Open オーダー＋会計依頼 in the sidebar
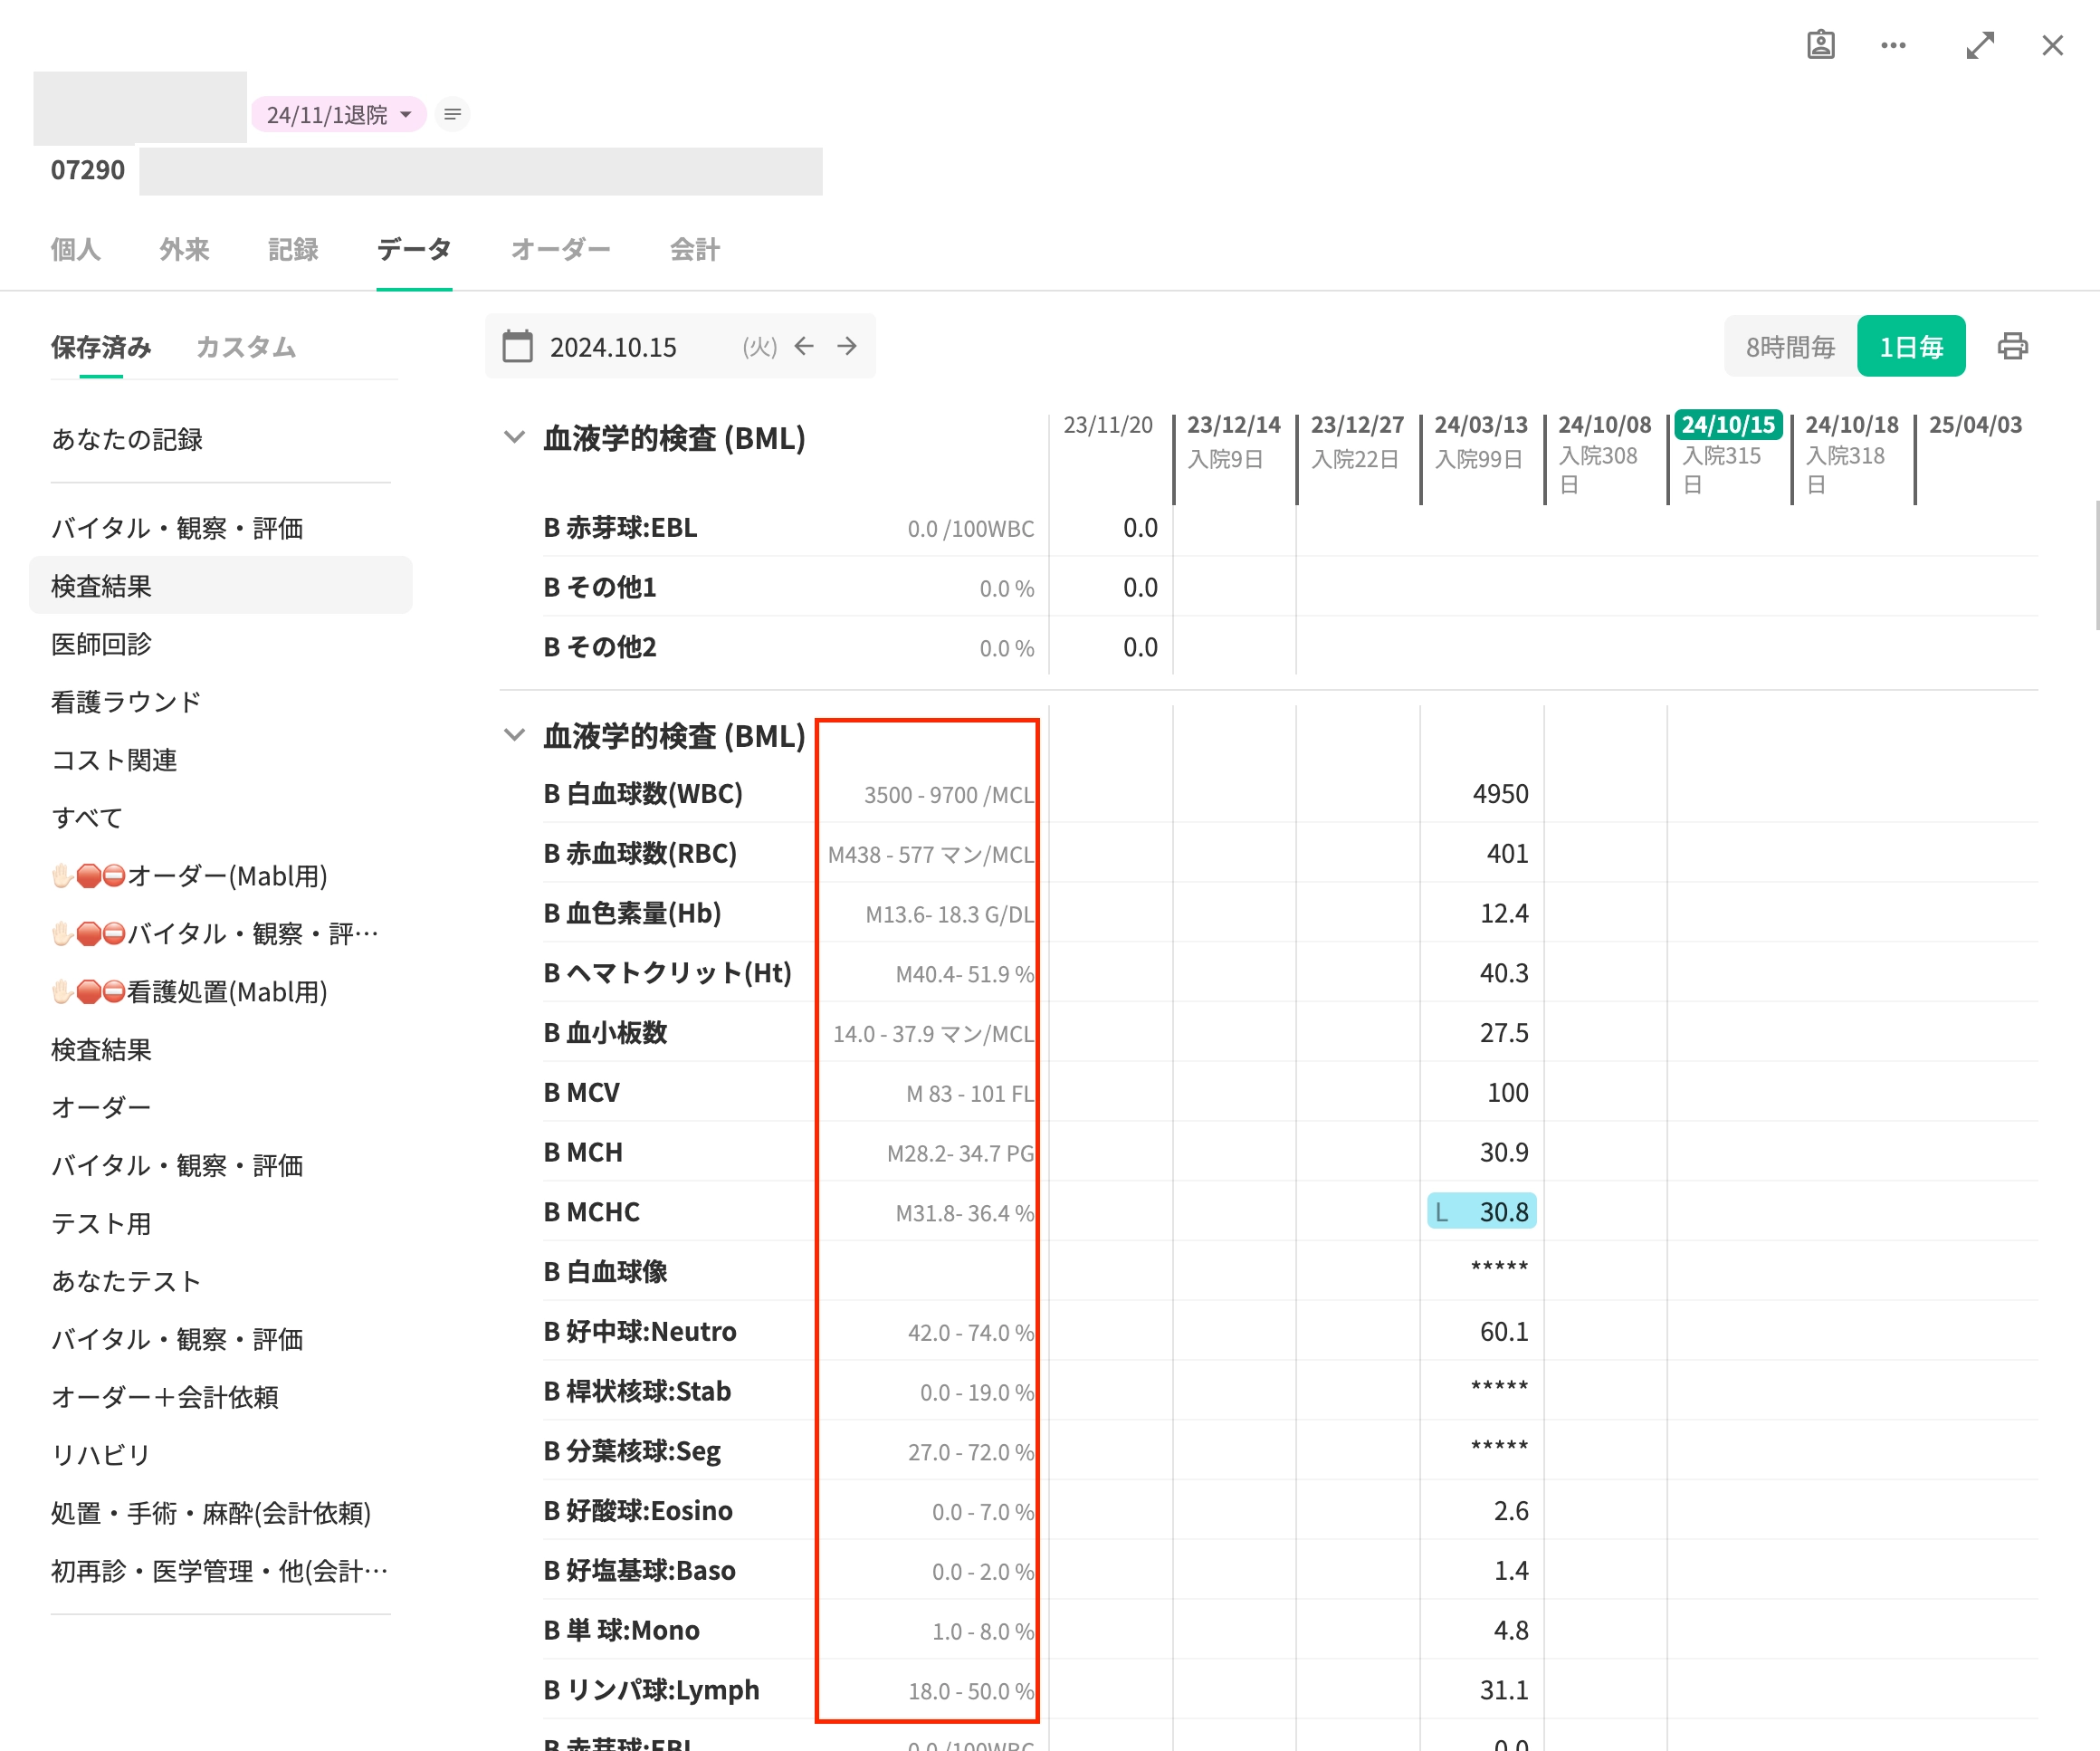The image size is (2100, 1751). pyautogui.click(x=165, y=1398)
